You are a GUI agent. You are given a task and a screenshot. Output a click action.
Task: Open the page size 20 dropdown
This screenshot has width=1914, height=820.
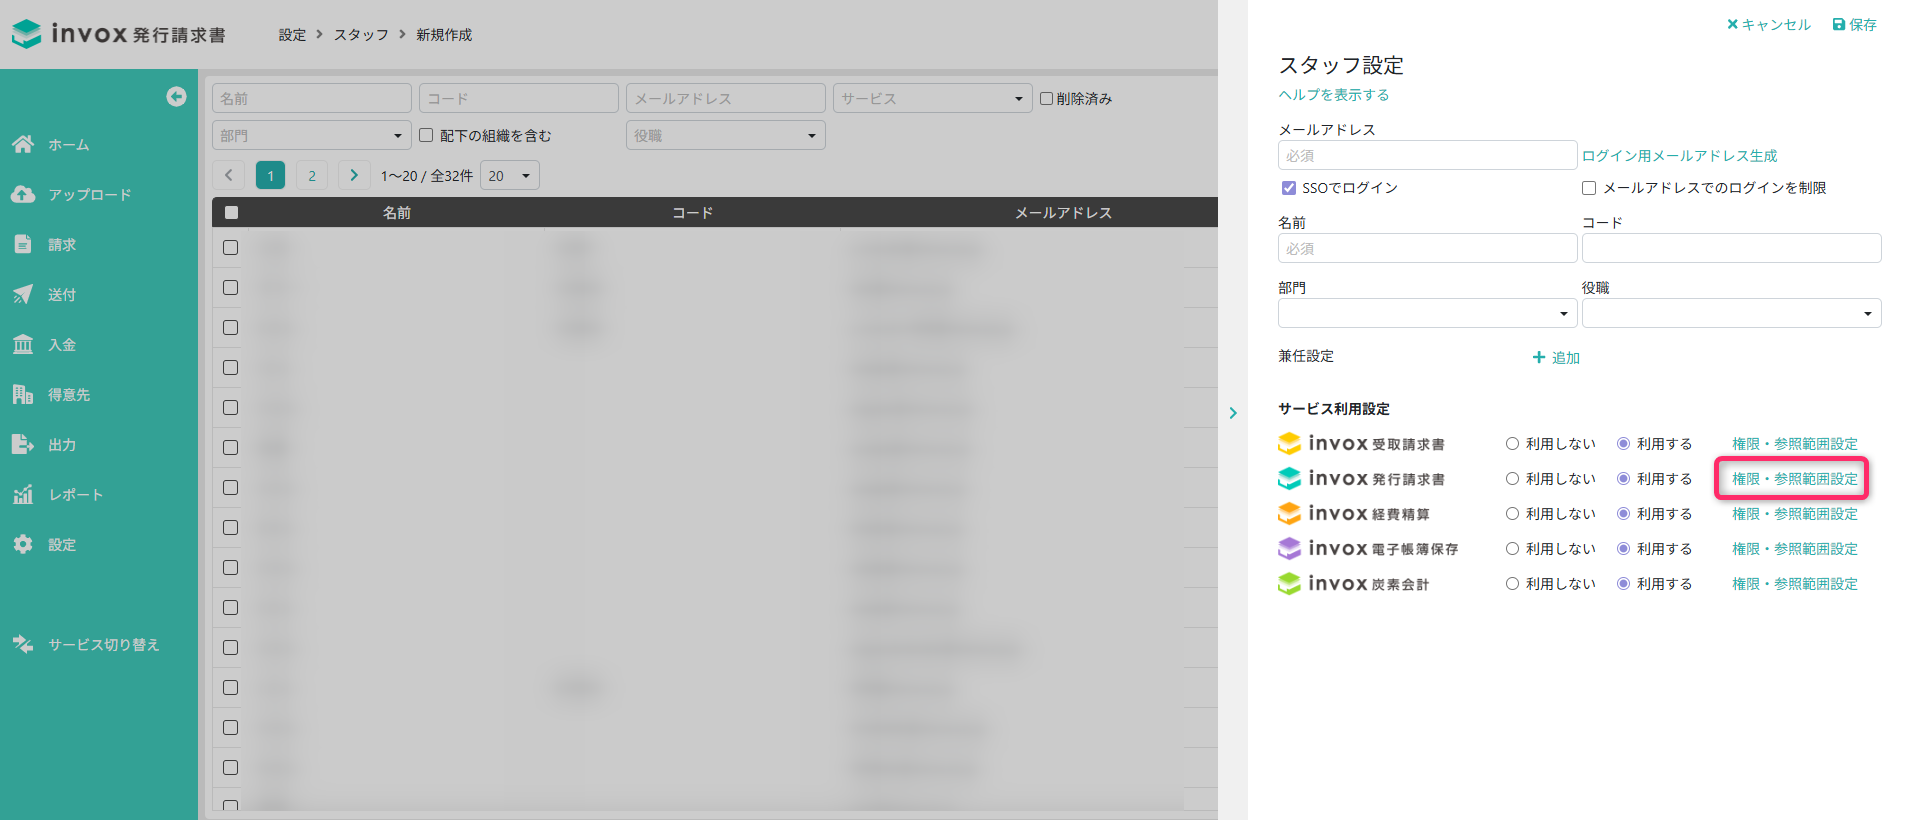pos(510,175)
